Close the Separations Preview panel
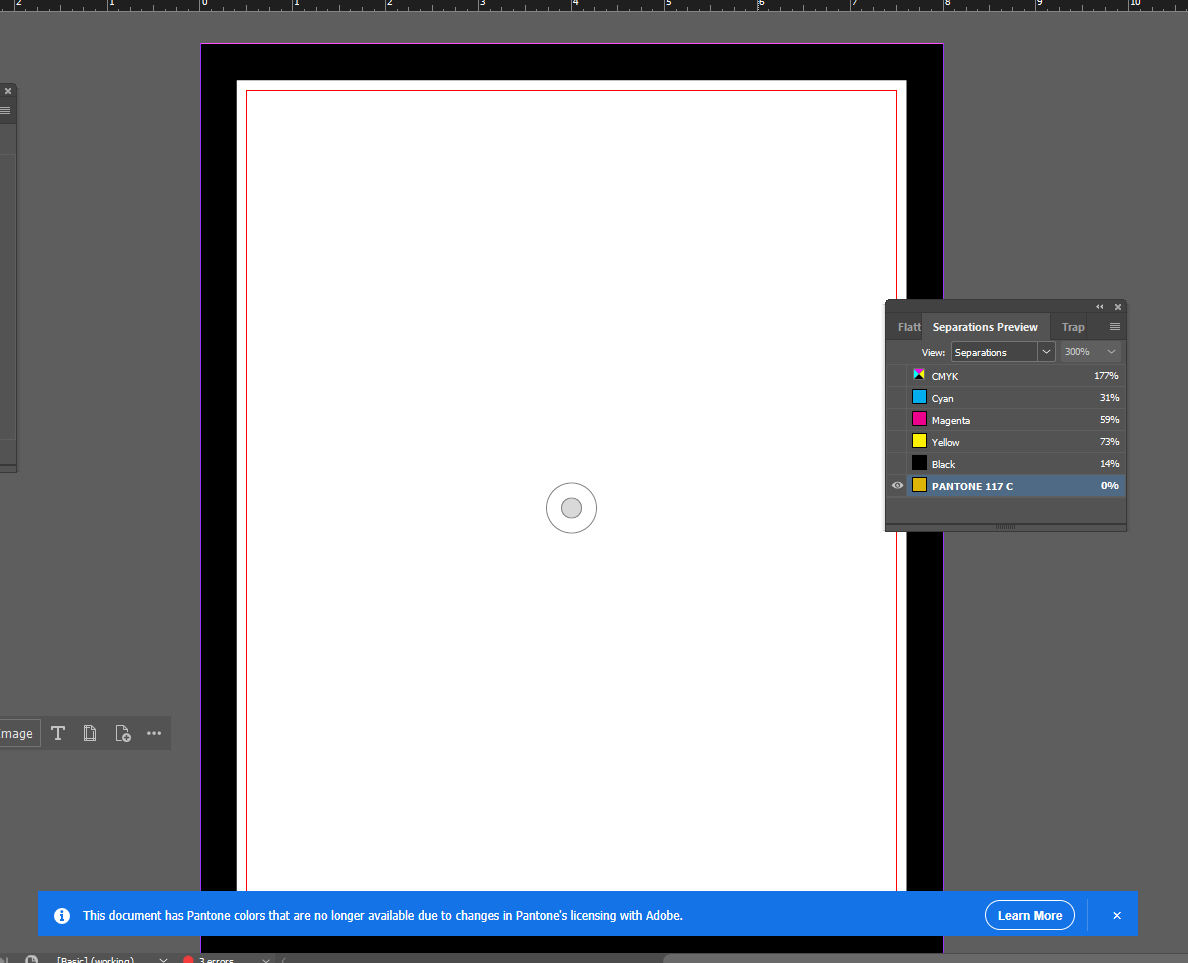 1118,307
